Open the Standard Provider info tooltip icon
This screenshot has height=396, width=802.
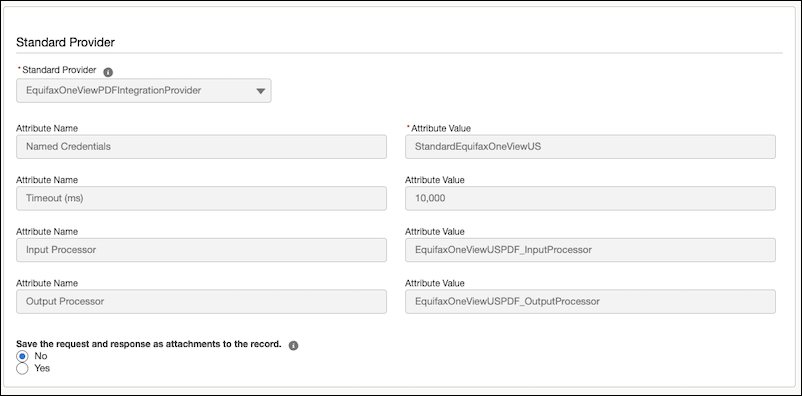[108, 72]
